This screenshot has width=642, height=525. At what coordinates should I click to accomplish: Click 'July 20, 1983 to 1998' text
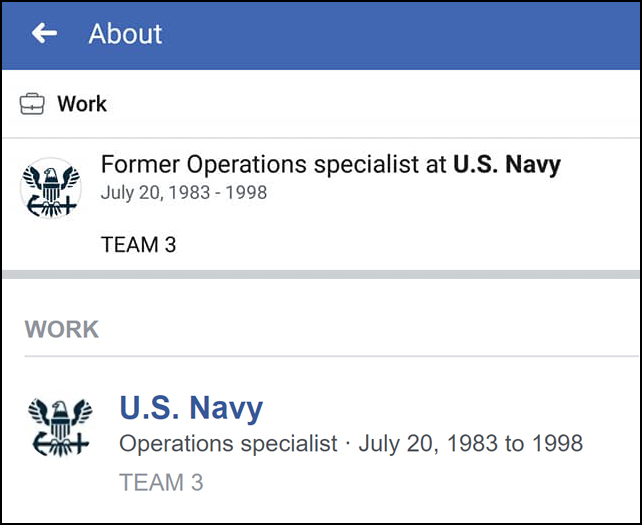click(x=470, y=443)
